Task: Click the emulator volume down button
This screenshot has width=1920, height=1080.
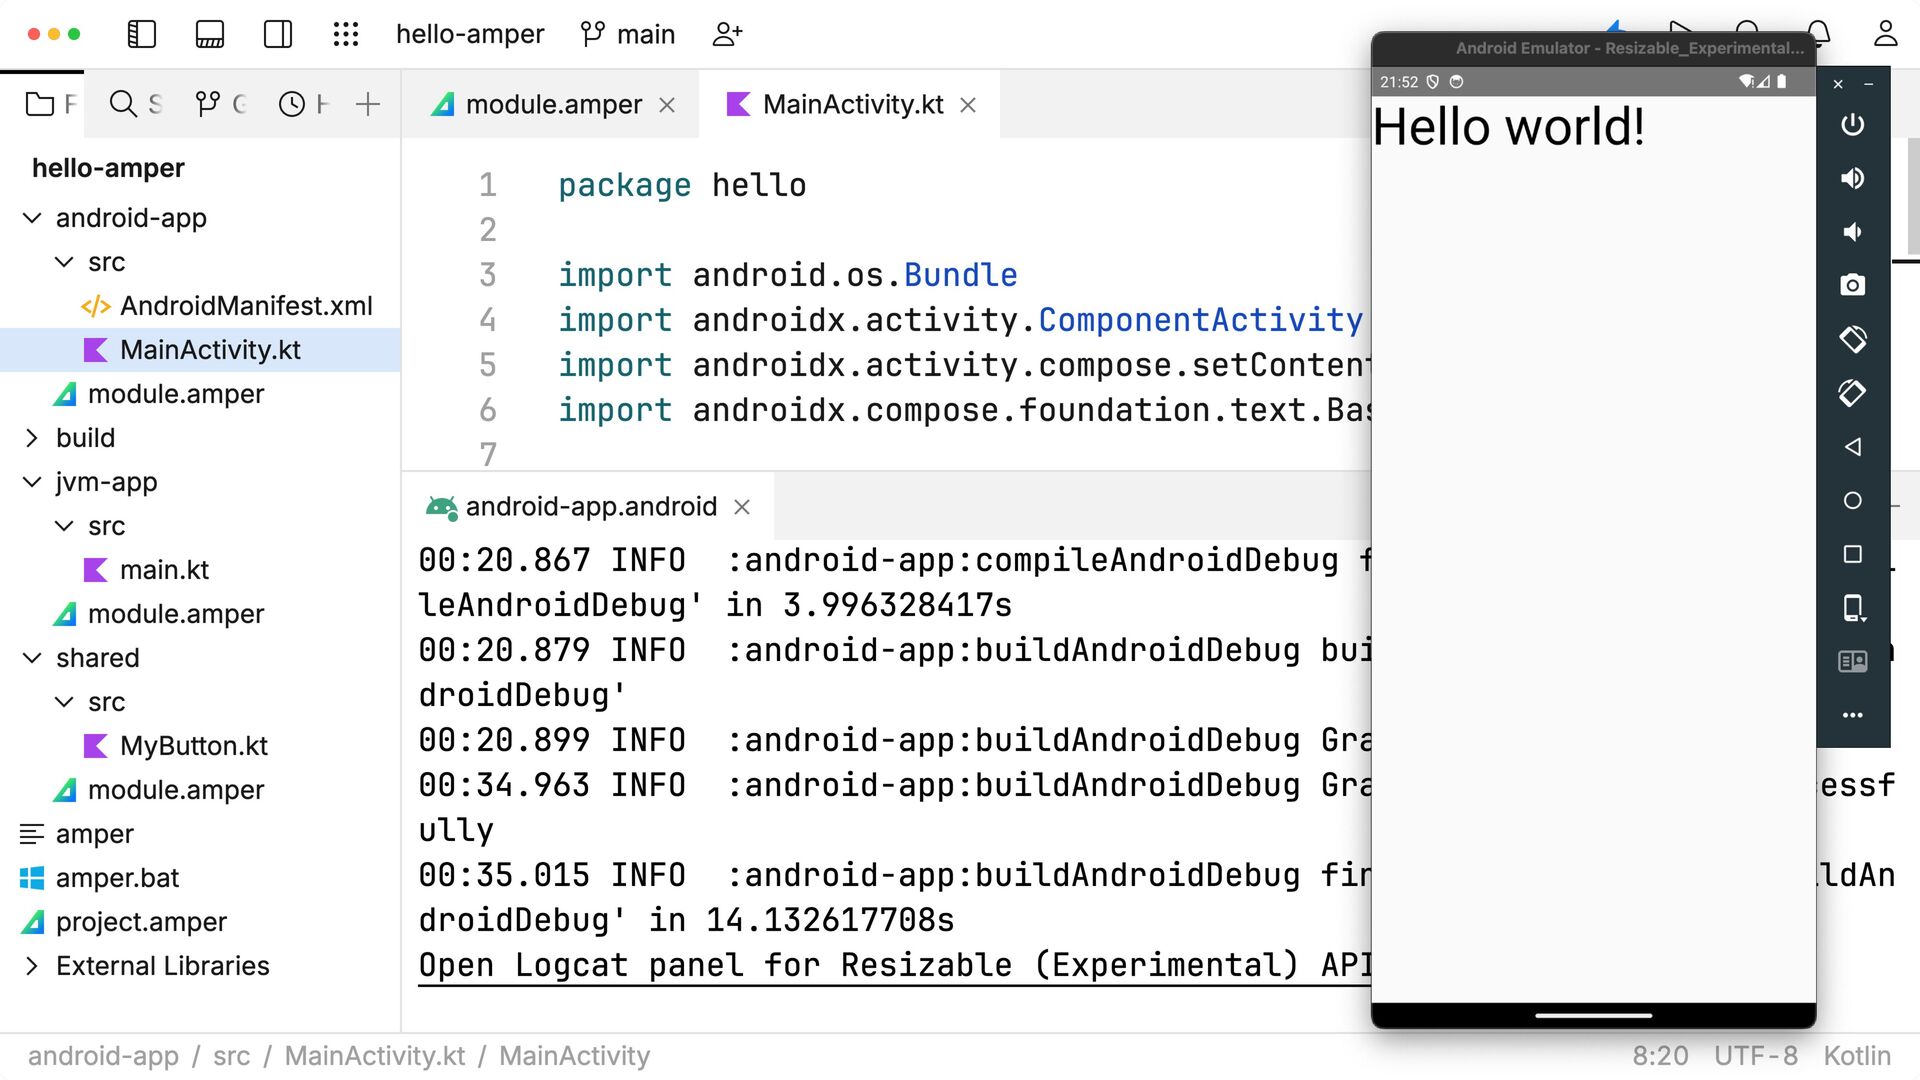Action: [1853, 232]
